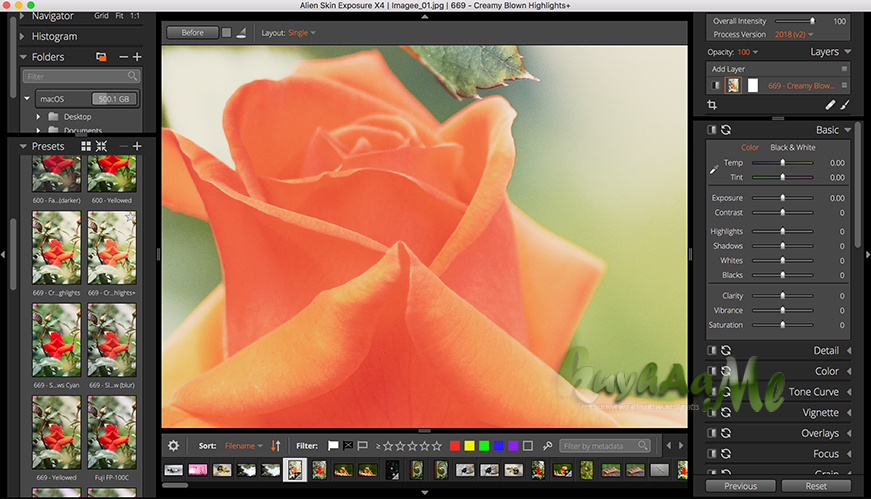Collapse the Presets panel
871x499 pixels.
click(x=23, y=146)
